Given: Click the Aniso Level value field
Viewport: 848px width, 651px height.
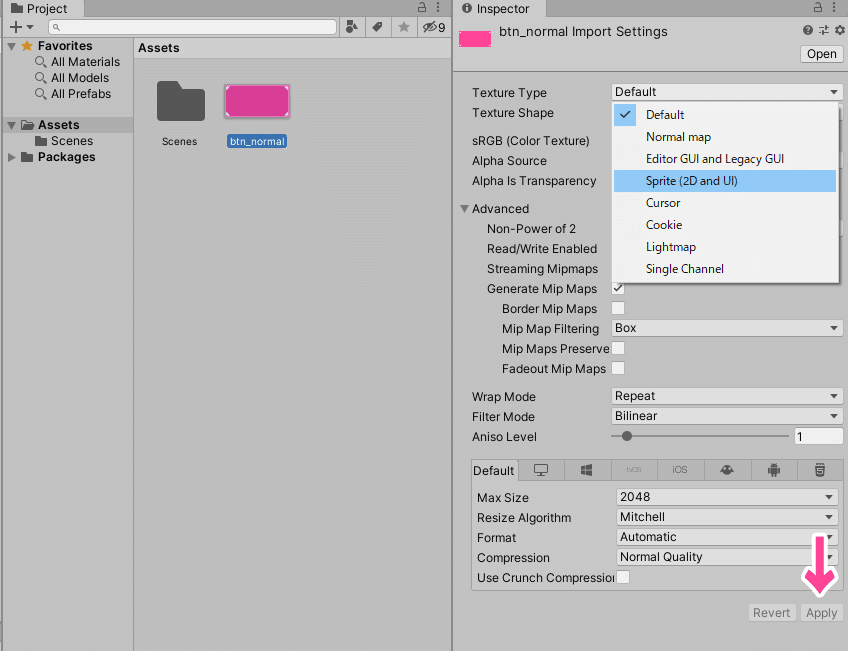Looking at the screenshot, I should (x=818, y=436).
